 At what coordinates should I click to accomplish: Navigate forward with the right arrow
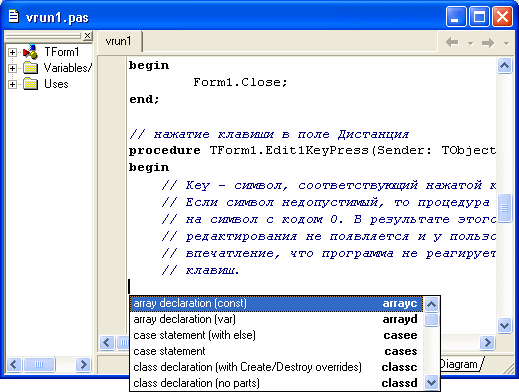tap(488, 43)
